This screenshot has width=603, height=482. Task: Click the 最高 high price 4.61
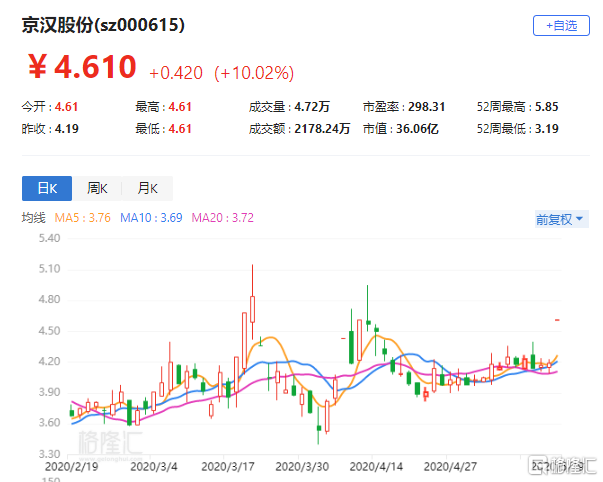click(x=180, y=107)
